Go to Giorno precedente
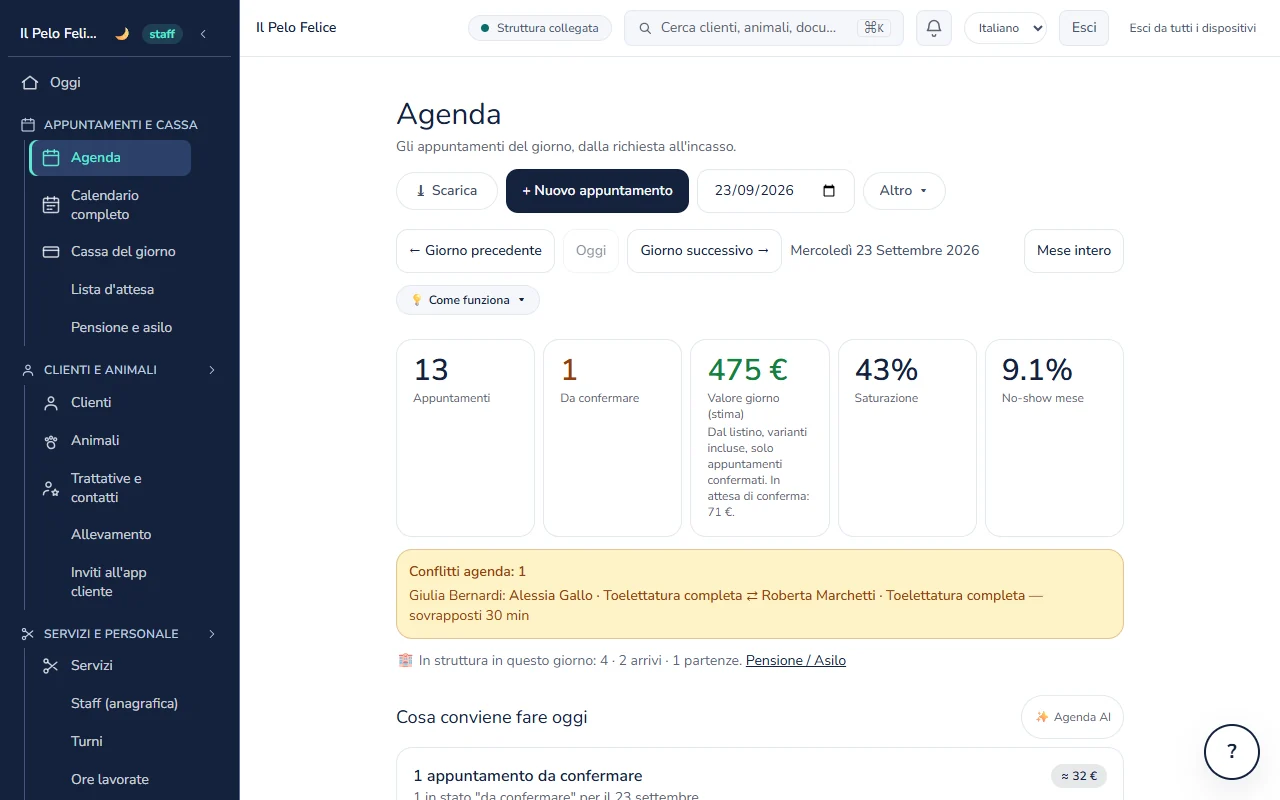 (475, 251)
